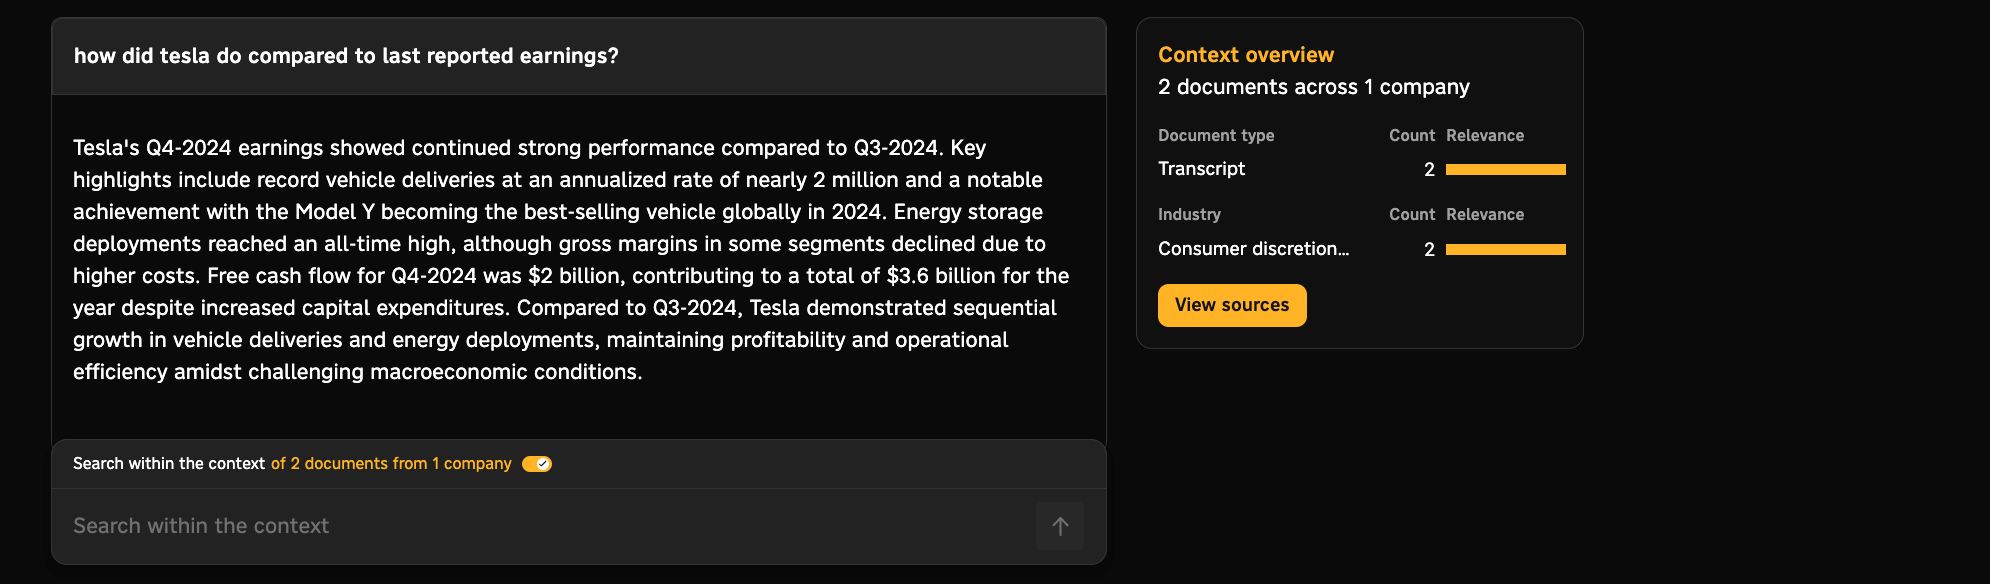The width and height of the screenshot is (1990, 584).
Task: Click the Document type column header
Action: pyautogui.click(x=1216, y=136)
